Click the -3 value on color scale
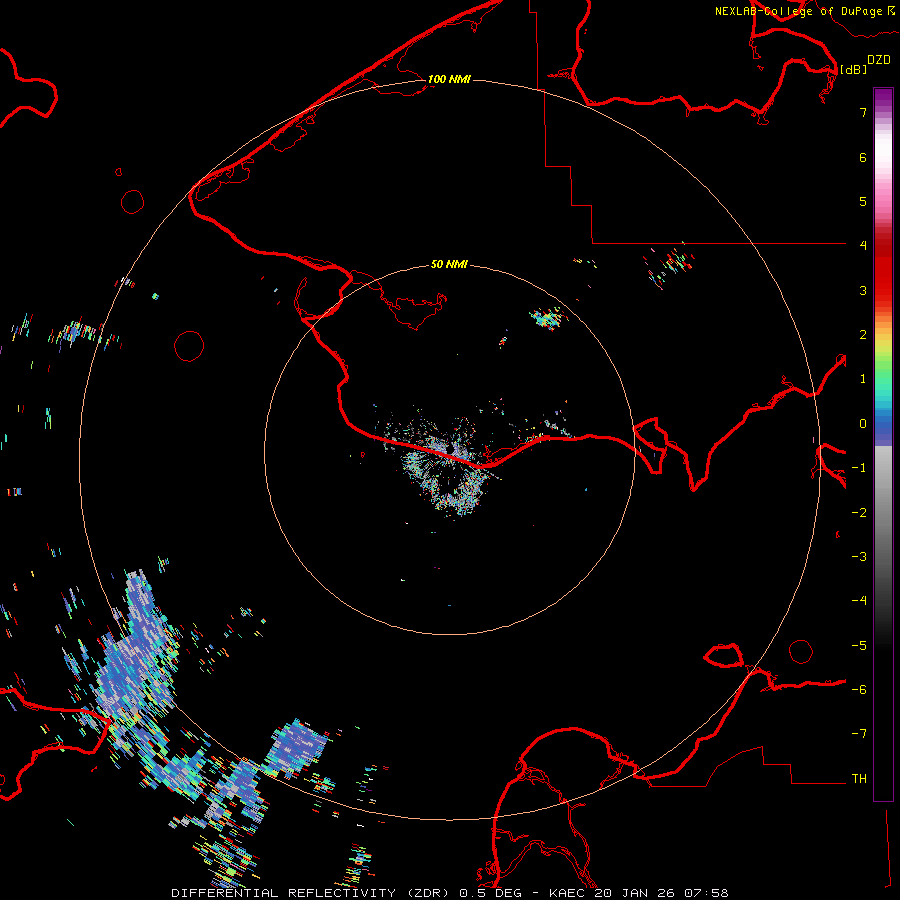The height and width of the screenshot is (900, 900). (x=859, y=557)
